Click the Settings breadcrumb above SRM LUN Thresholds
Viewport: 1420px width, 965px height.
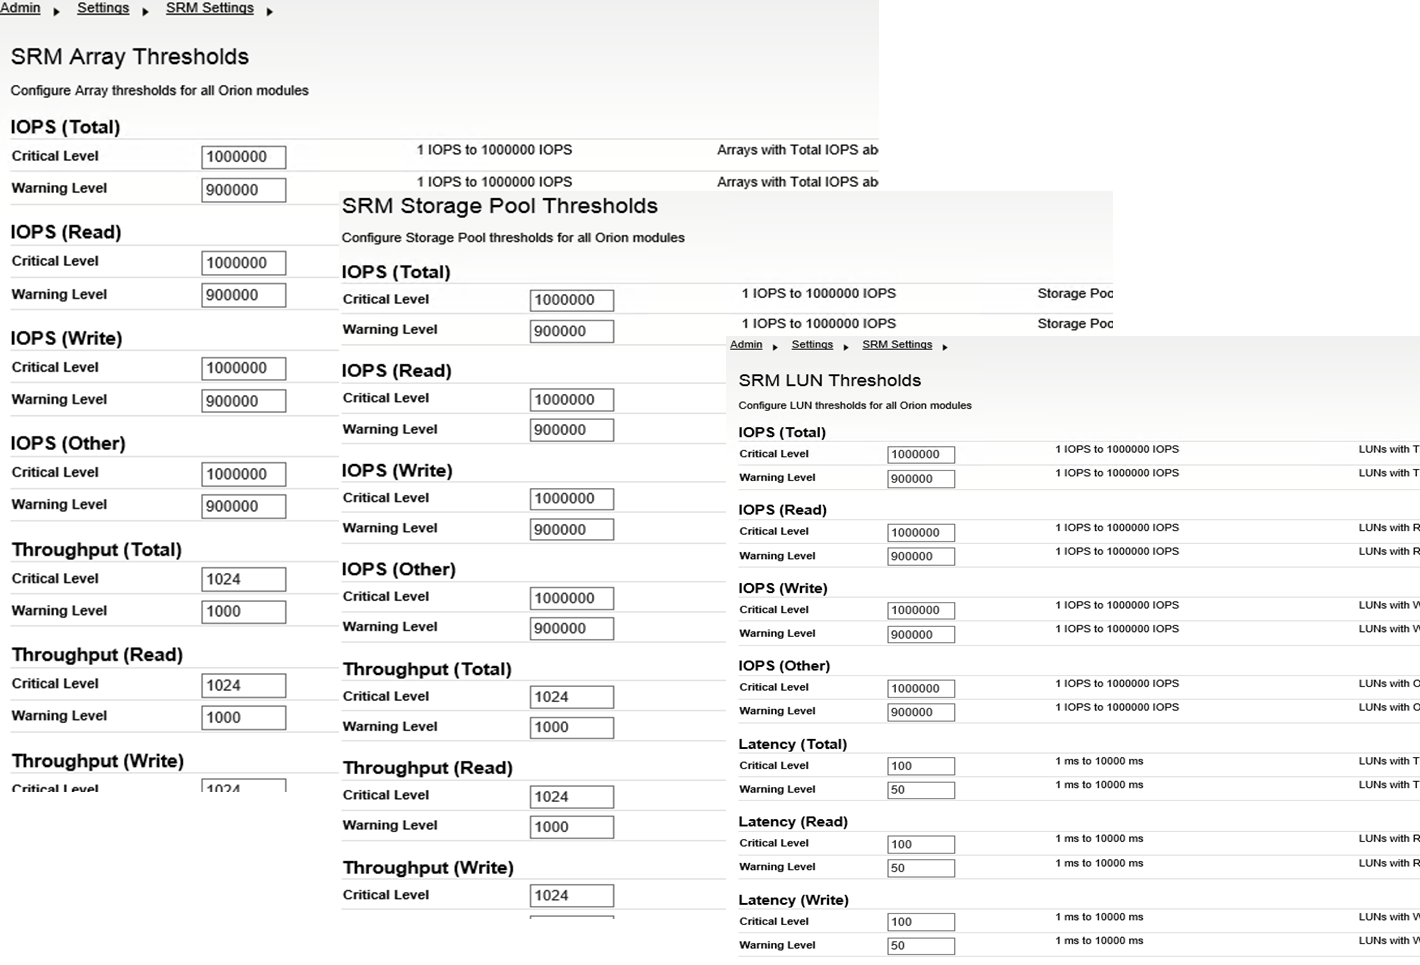812,344
